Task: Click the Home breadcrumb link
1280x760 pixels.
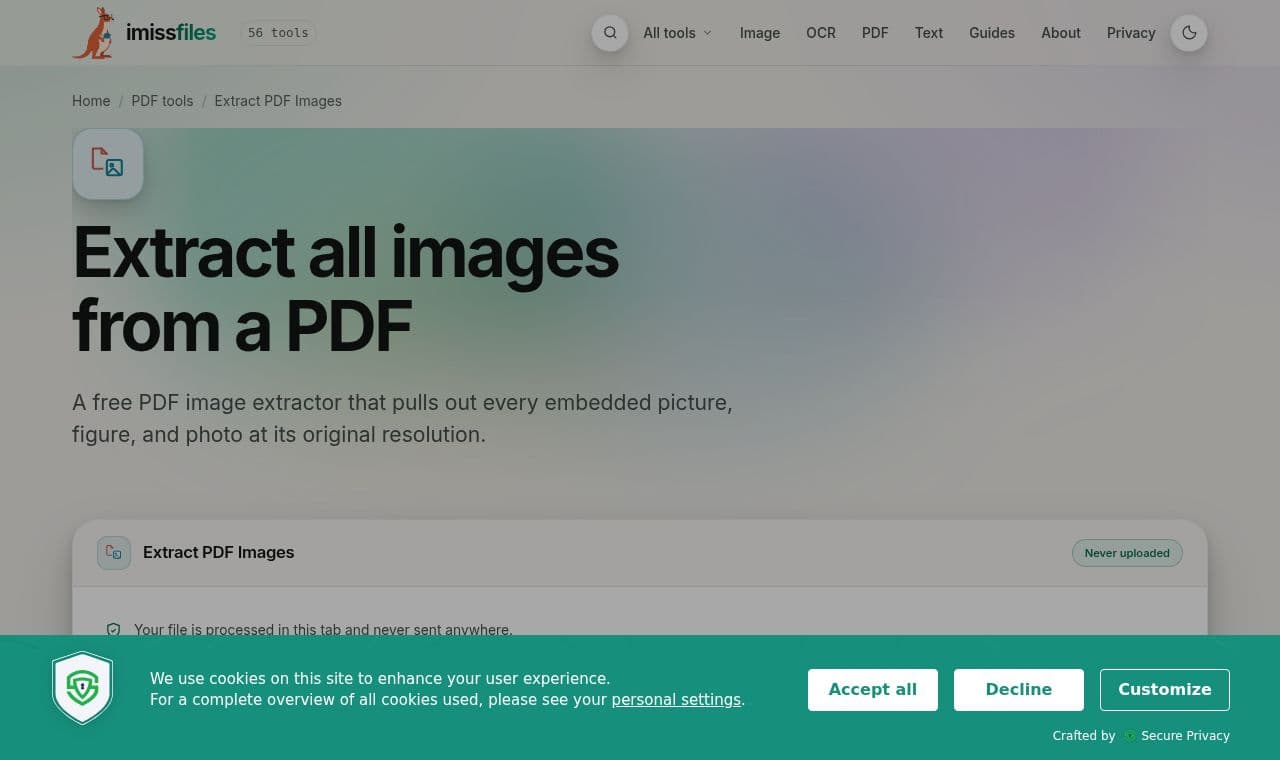Action: (x=91, y=101)
